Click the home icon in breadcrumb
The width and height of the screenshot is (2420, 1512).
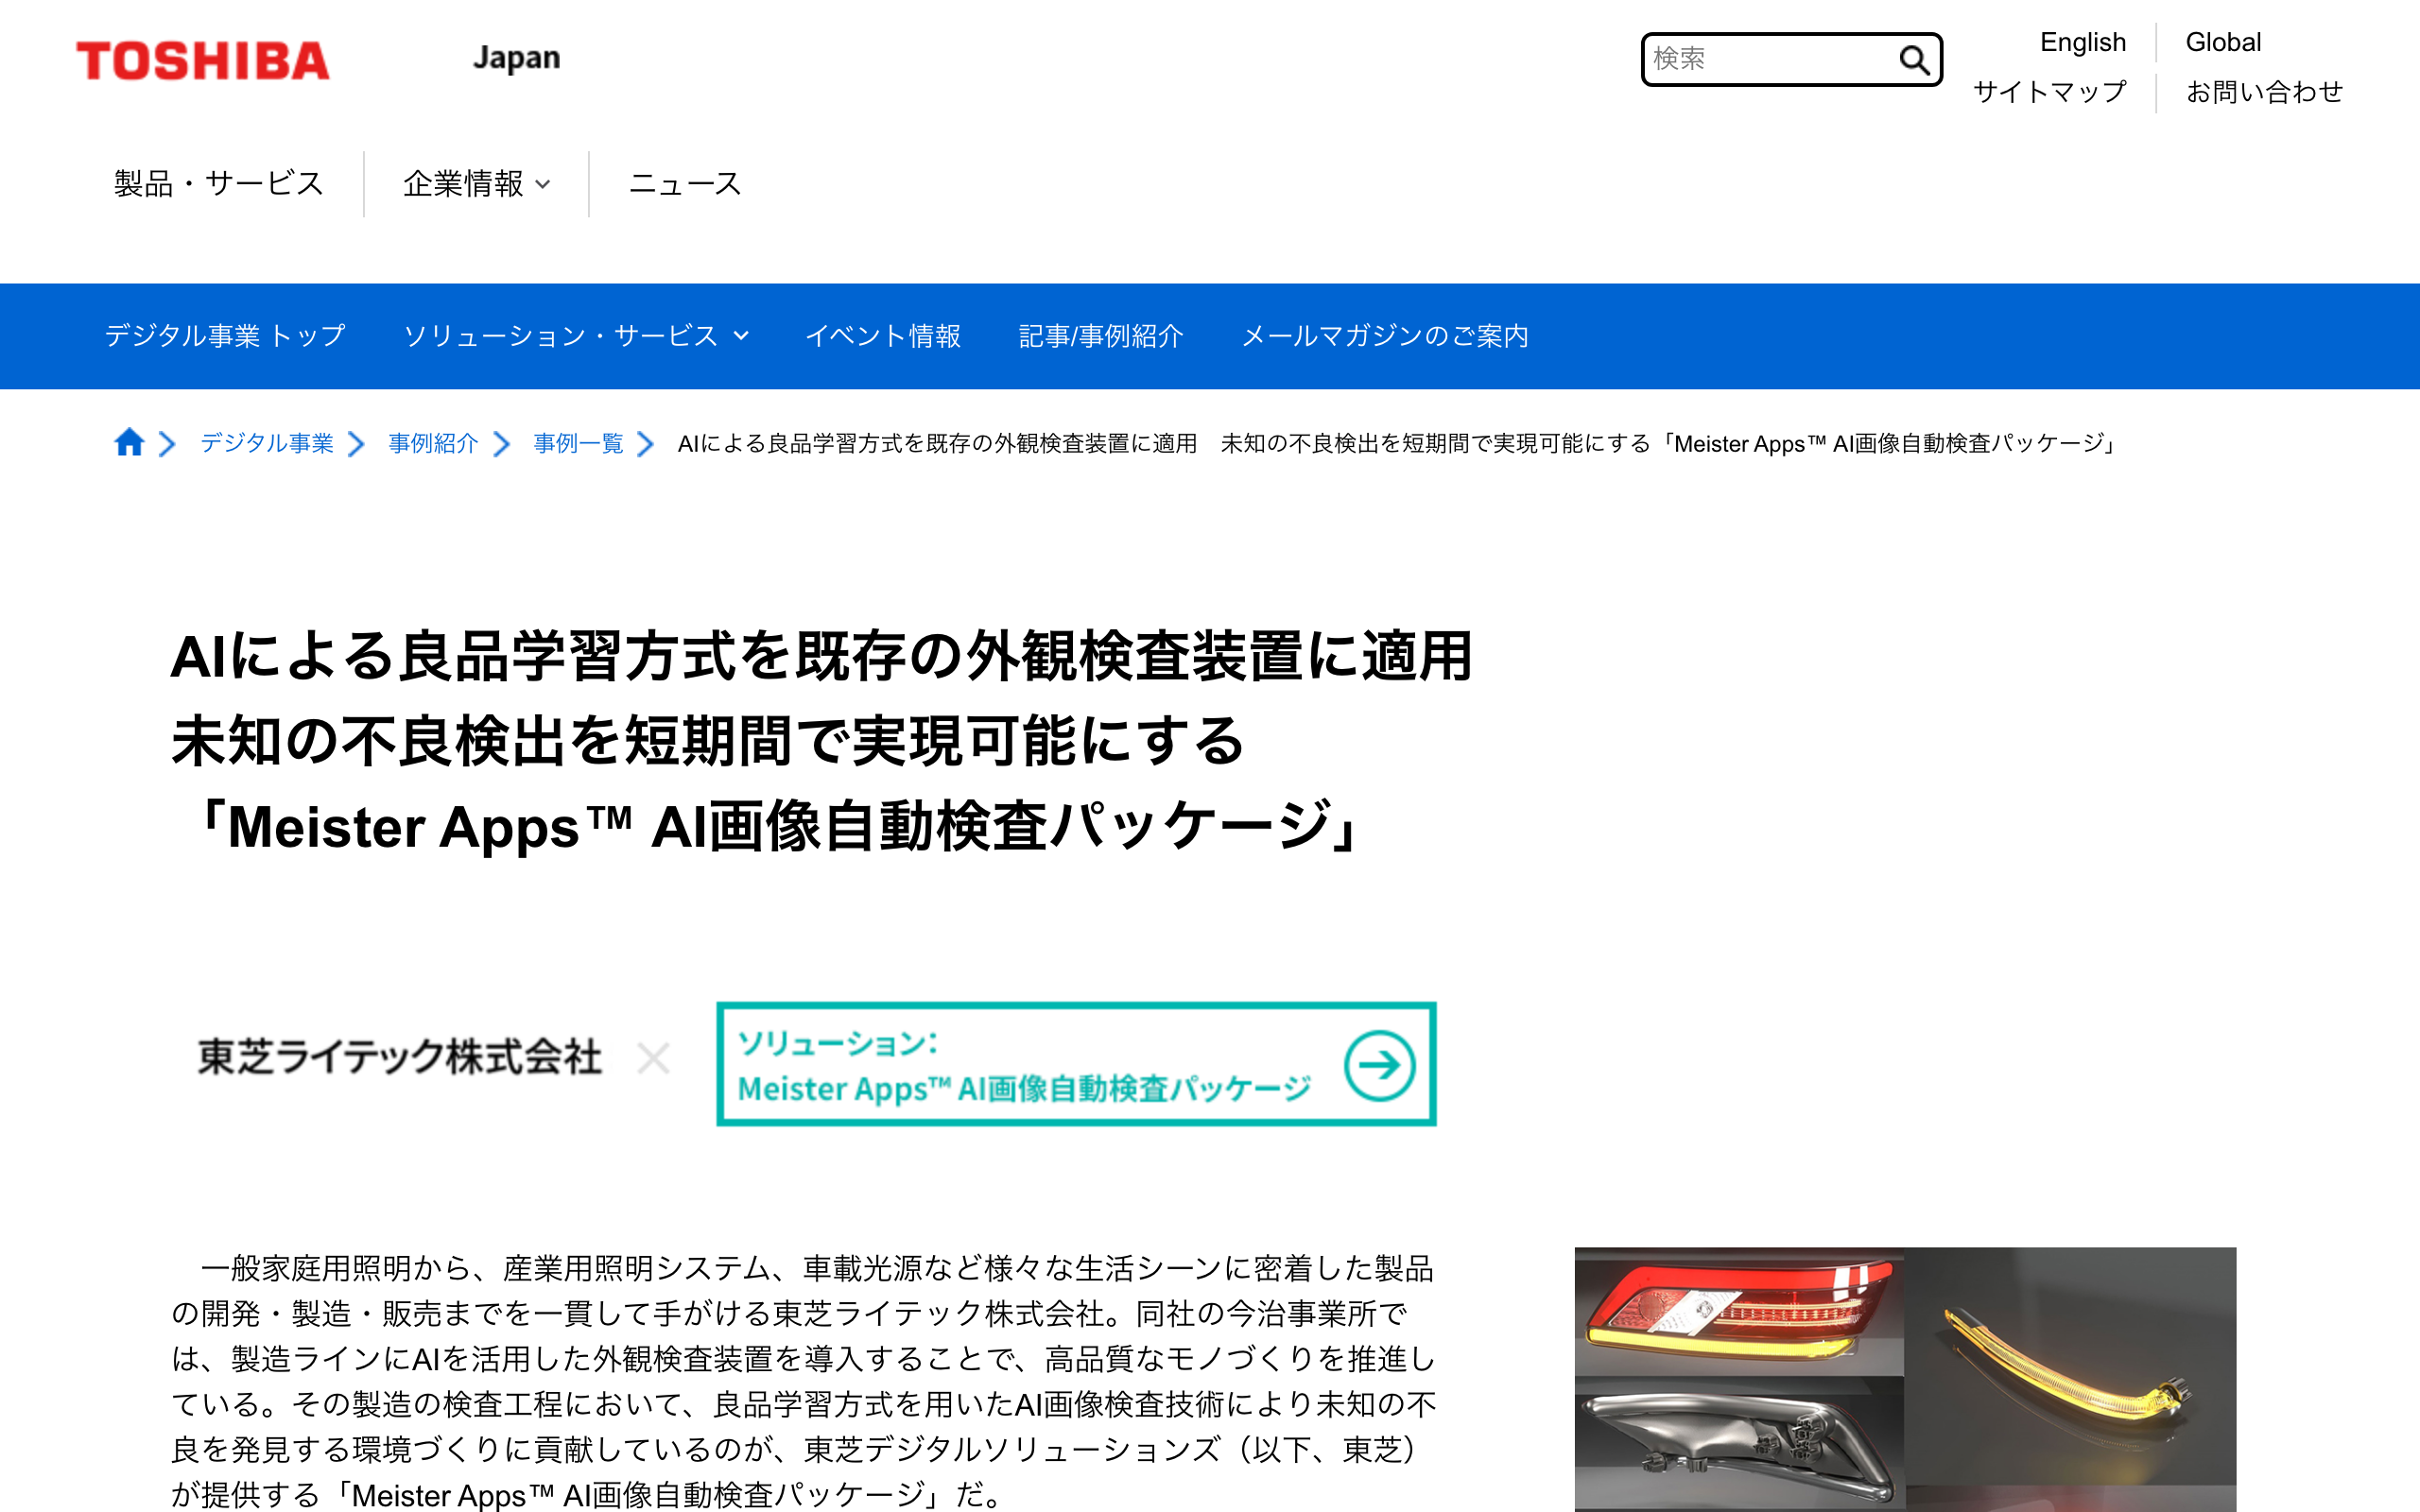point(129,442)
